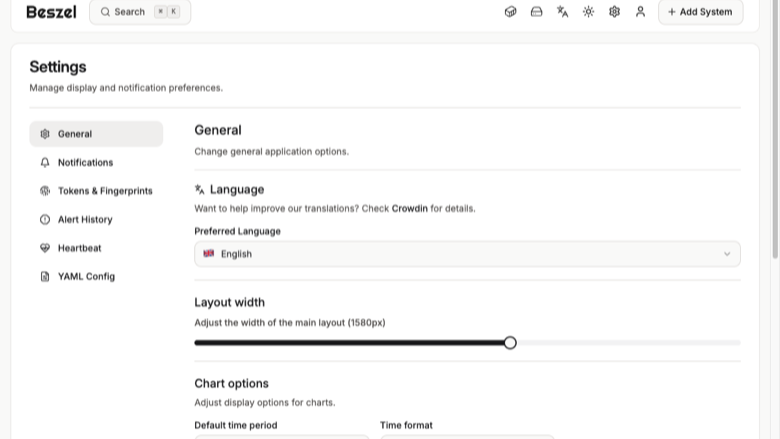Open the language translate icon in header
Screen dimensions: 780x439
point(562,11)
